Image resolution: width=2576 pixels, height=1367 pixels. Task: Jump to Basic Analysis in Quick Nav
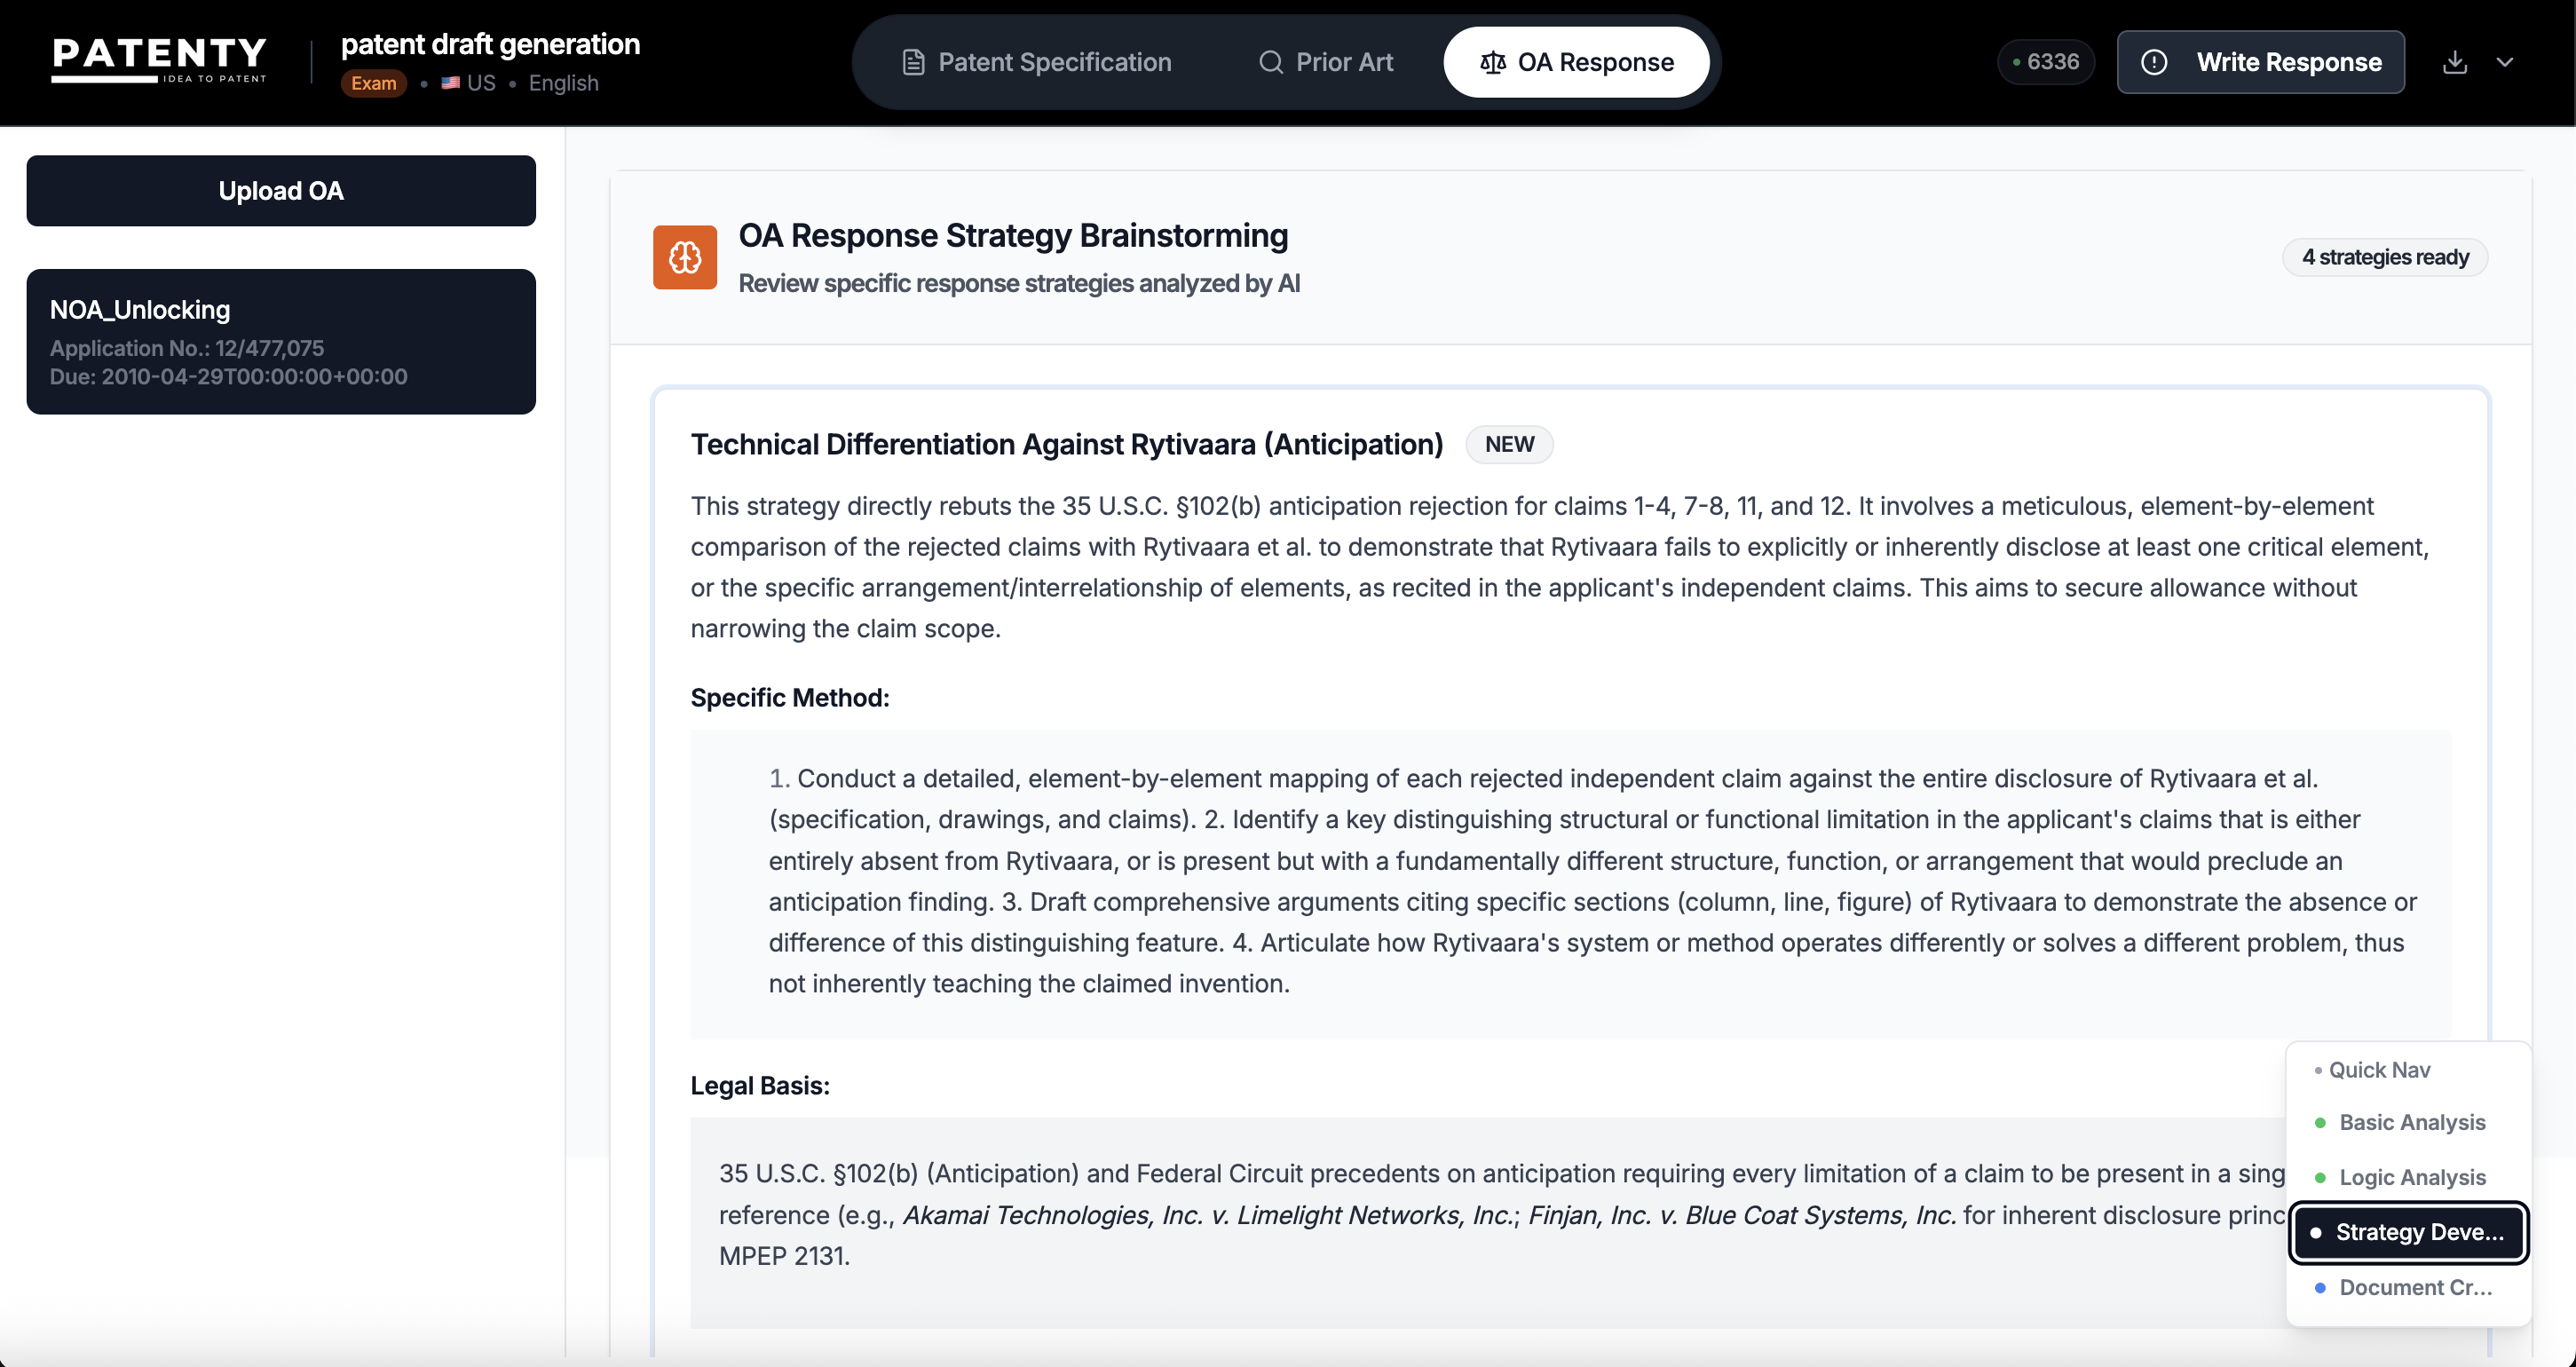click(2411, 1122)
